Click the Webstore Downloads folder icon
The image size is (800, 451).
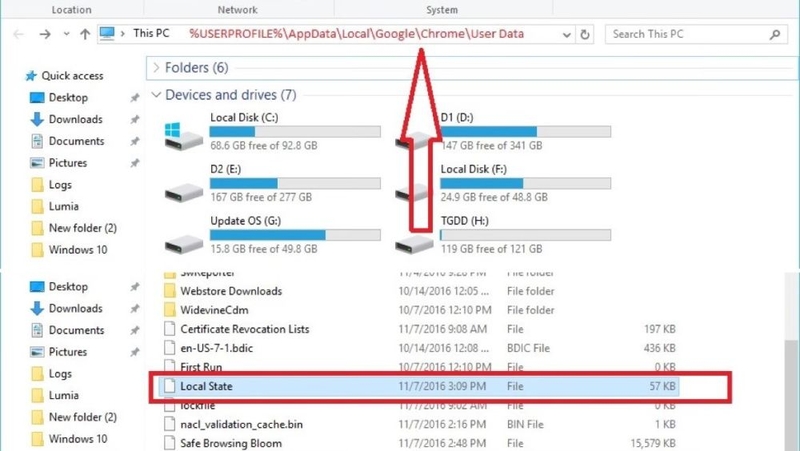coord(169,291)
